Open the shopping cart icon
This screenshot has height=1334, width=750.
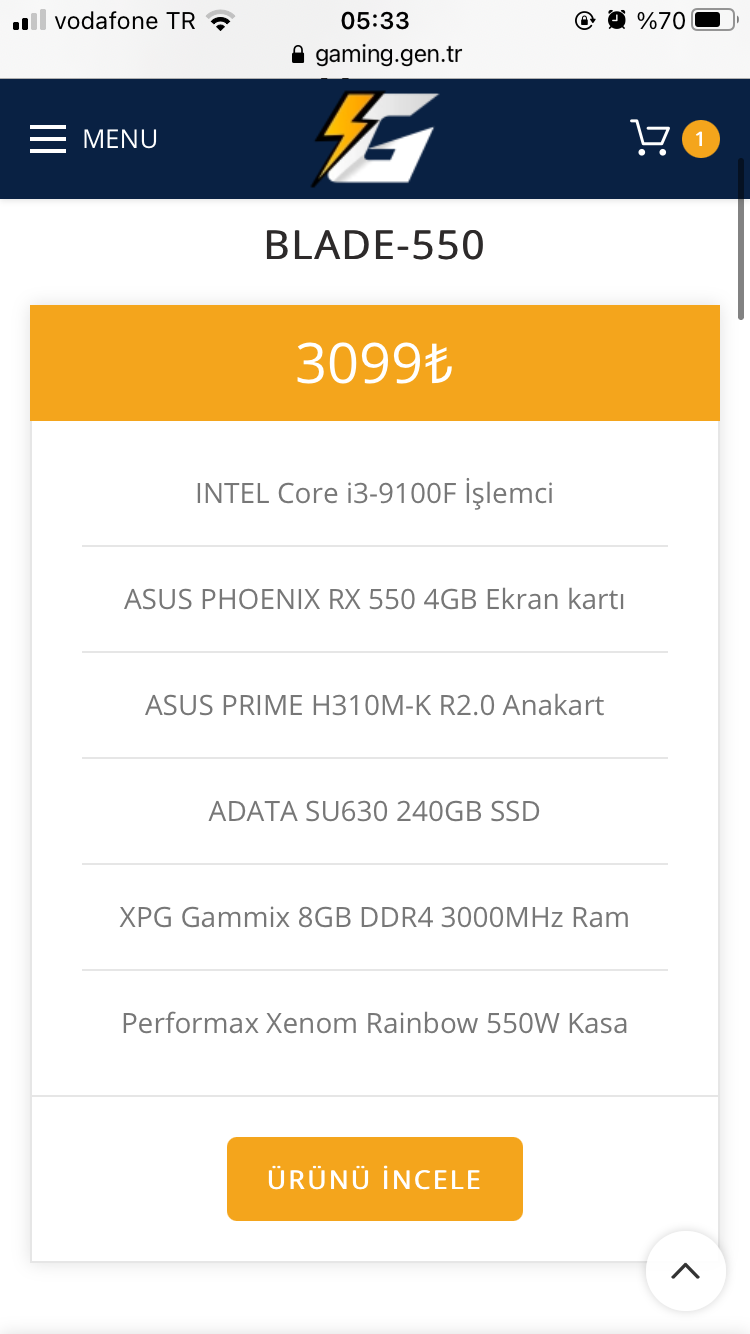[650, 138]
